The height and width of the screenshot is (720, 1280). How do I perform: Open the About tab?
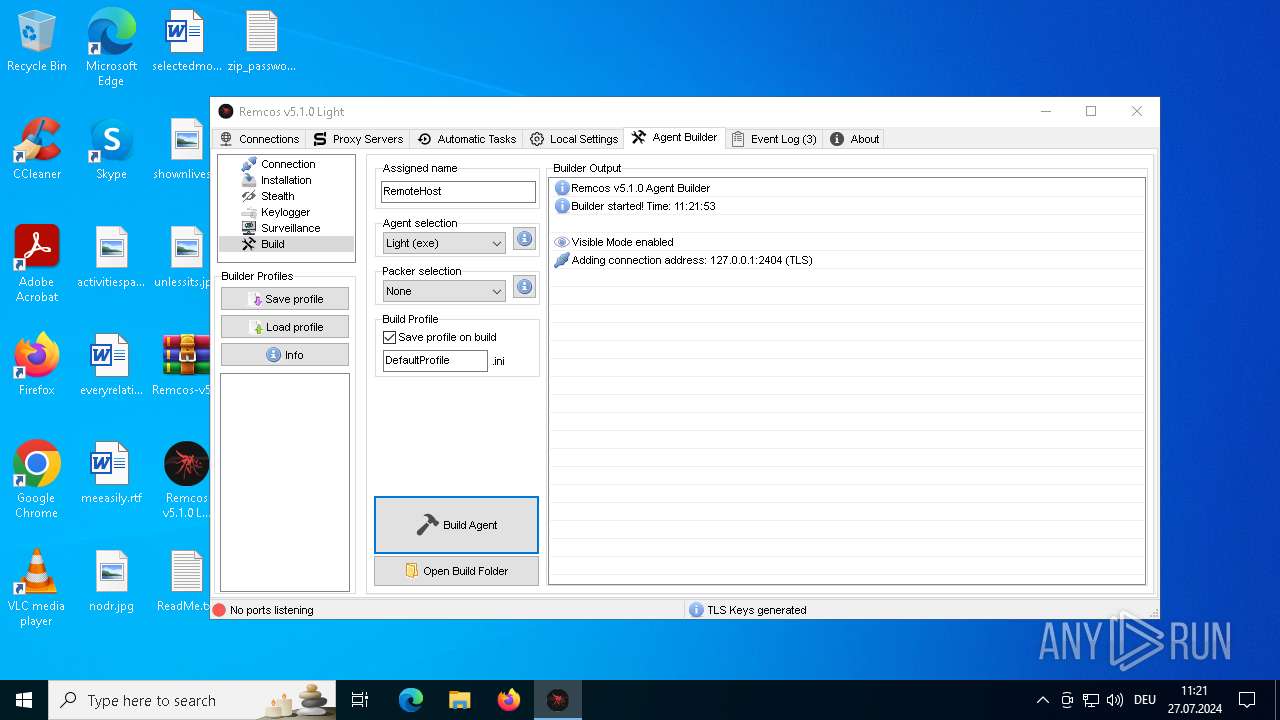(854, 139)
